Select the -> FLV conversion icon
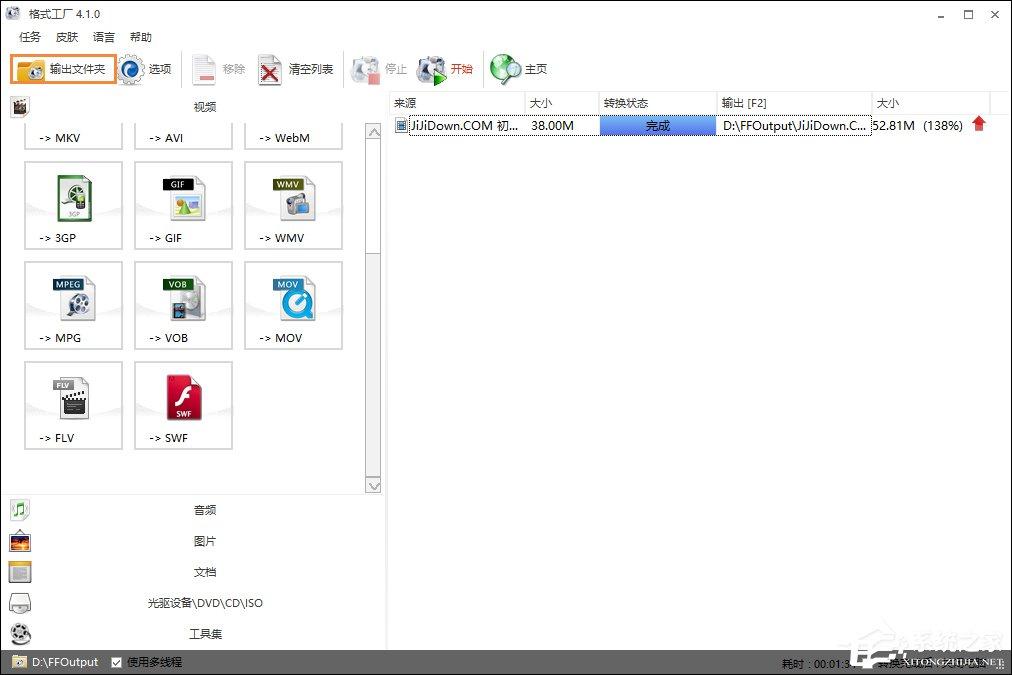The image size is (1012, 675). [x=74, y=405]
